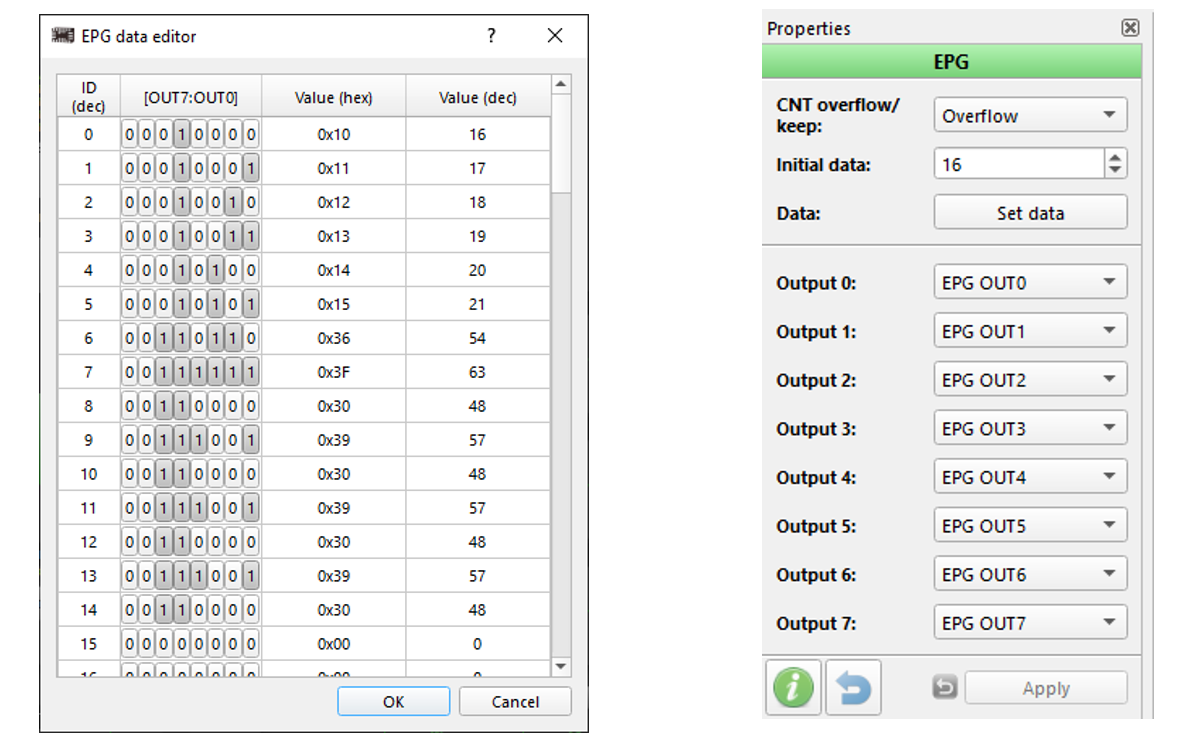
Task: Click the help question mark button
Action: (x=491, y=36)
